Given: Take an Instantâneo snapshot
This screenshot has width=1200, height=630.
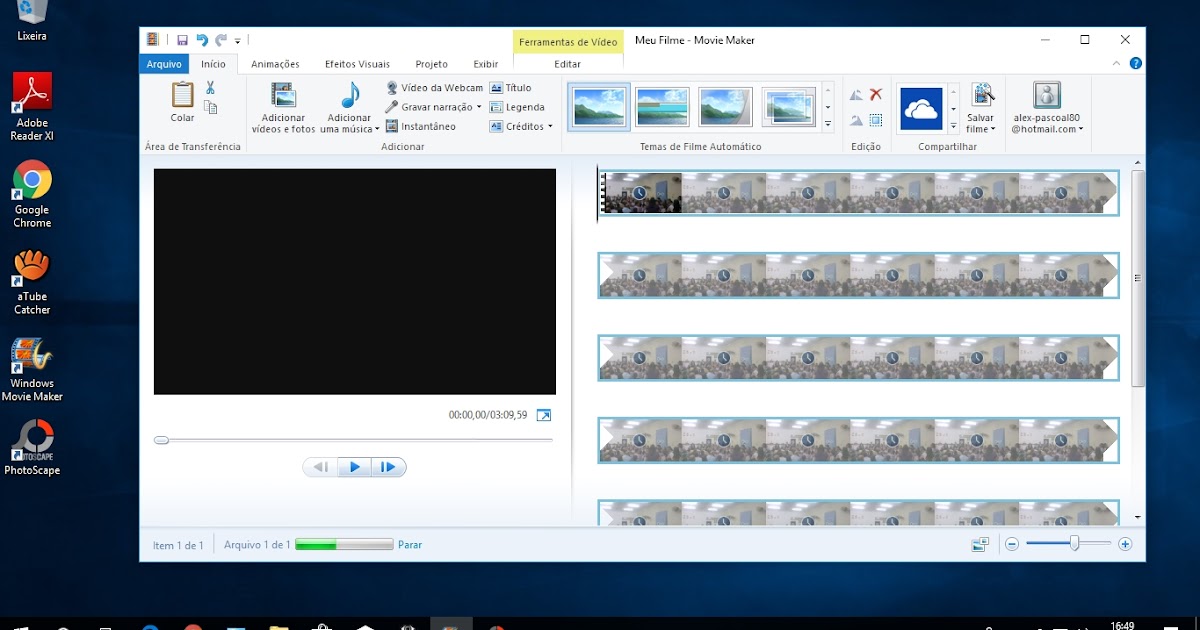Looking at the screenshot, I should [421, 126].
